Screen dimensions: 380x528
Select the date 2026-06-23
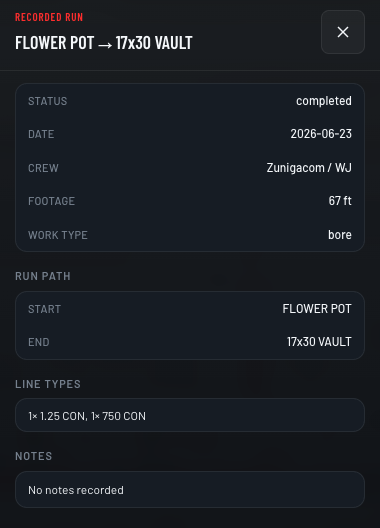[x=321, y=134]
